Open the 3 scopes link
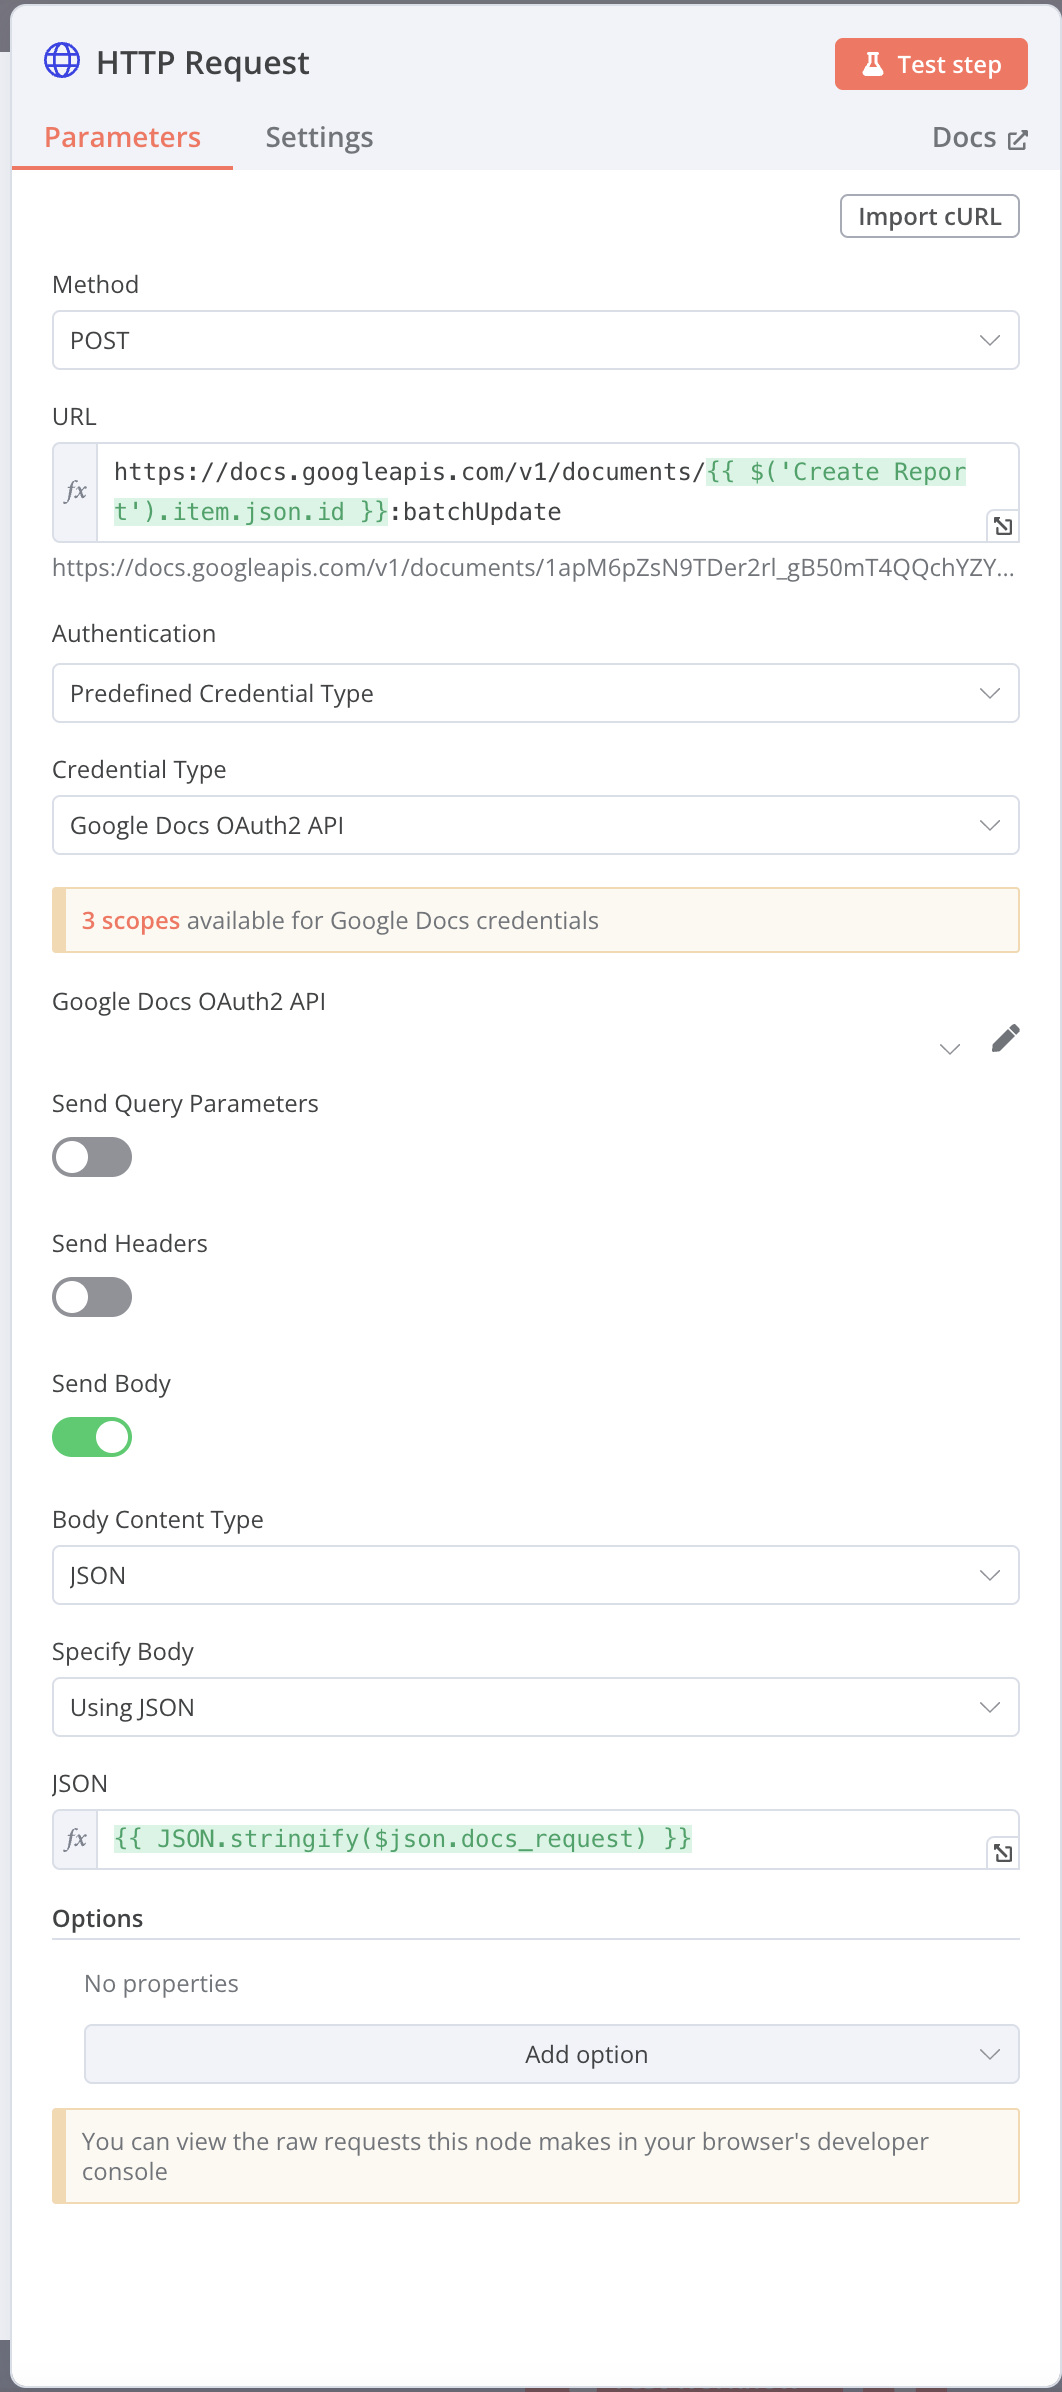 131,920
